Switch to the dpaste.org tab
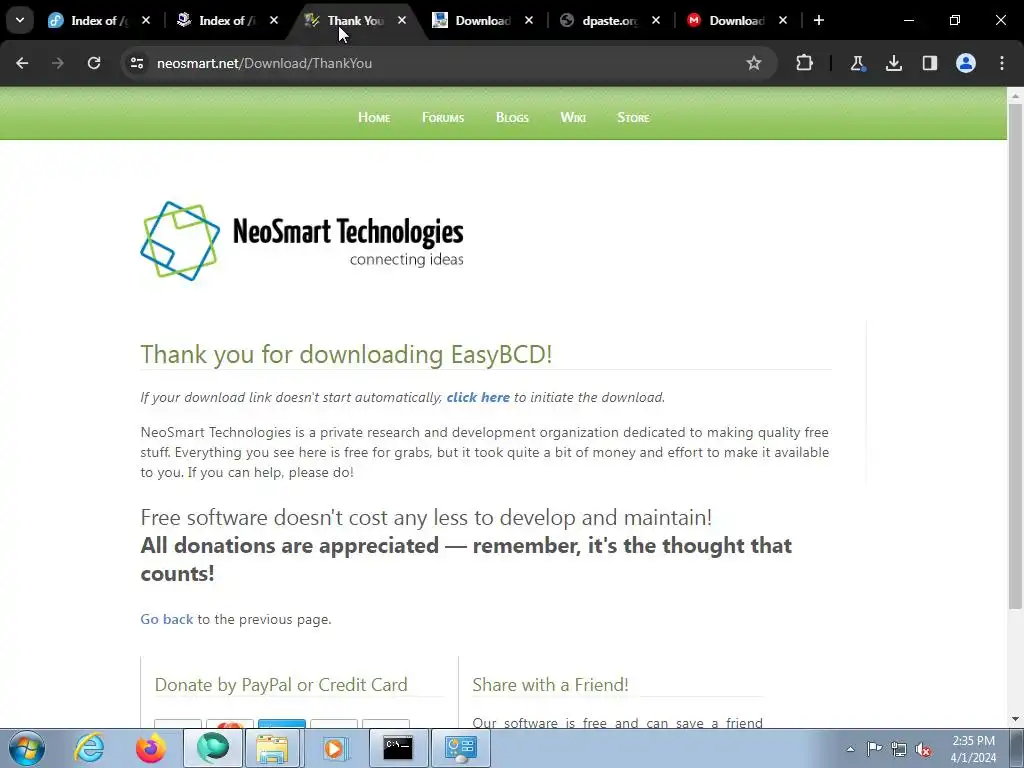The height and width of the screenshot is (768, 1024). coord(609,20)
